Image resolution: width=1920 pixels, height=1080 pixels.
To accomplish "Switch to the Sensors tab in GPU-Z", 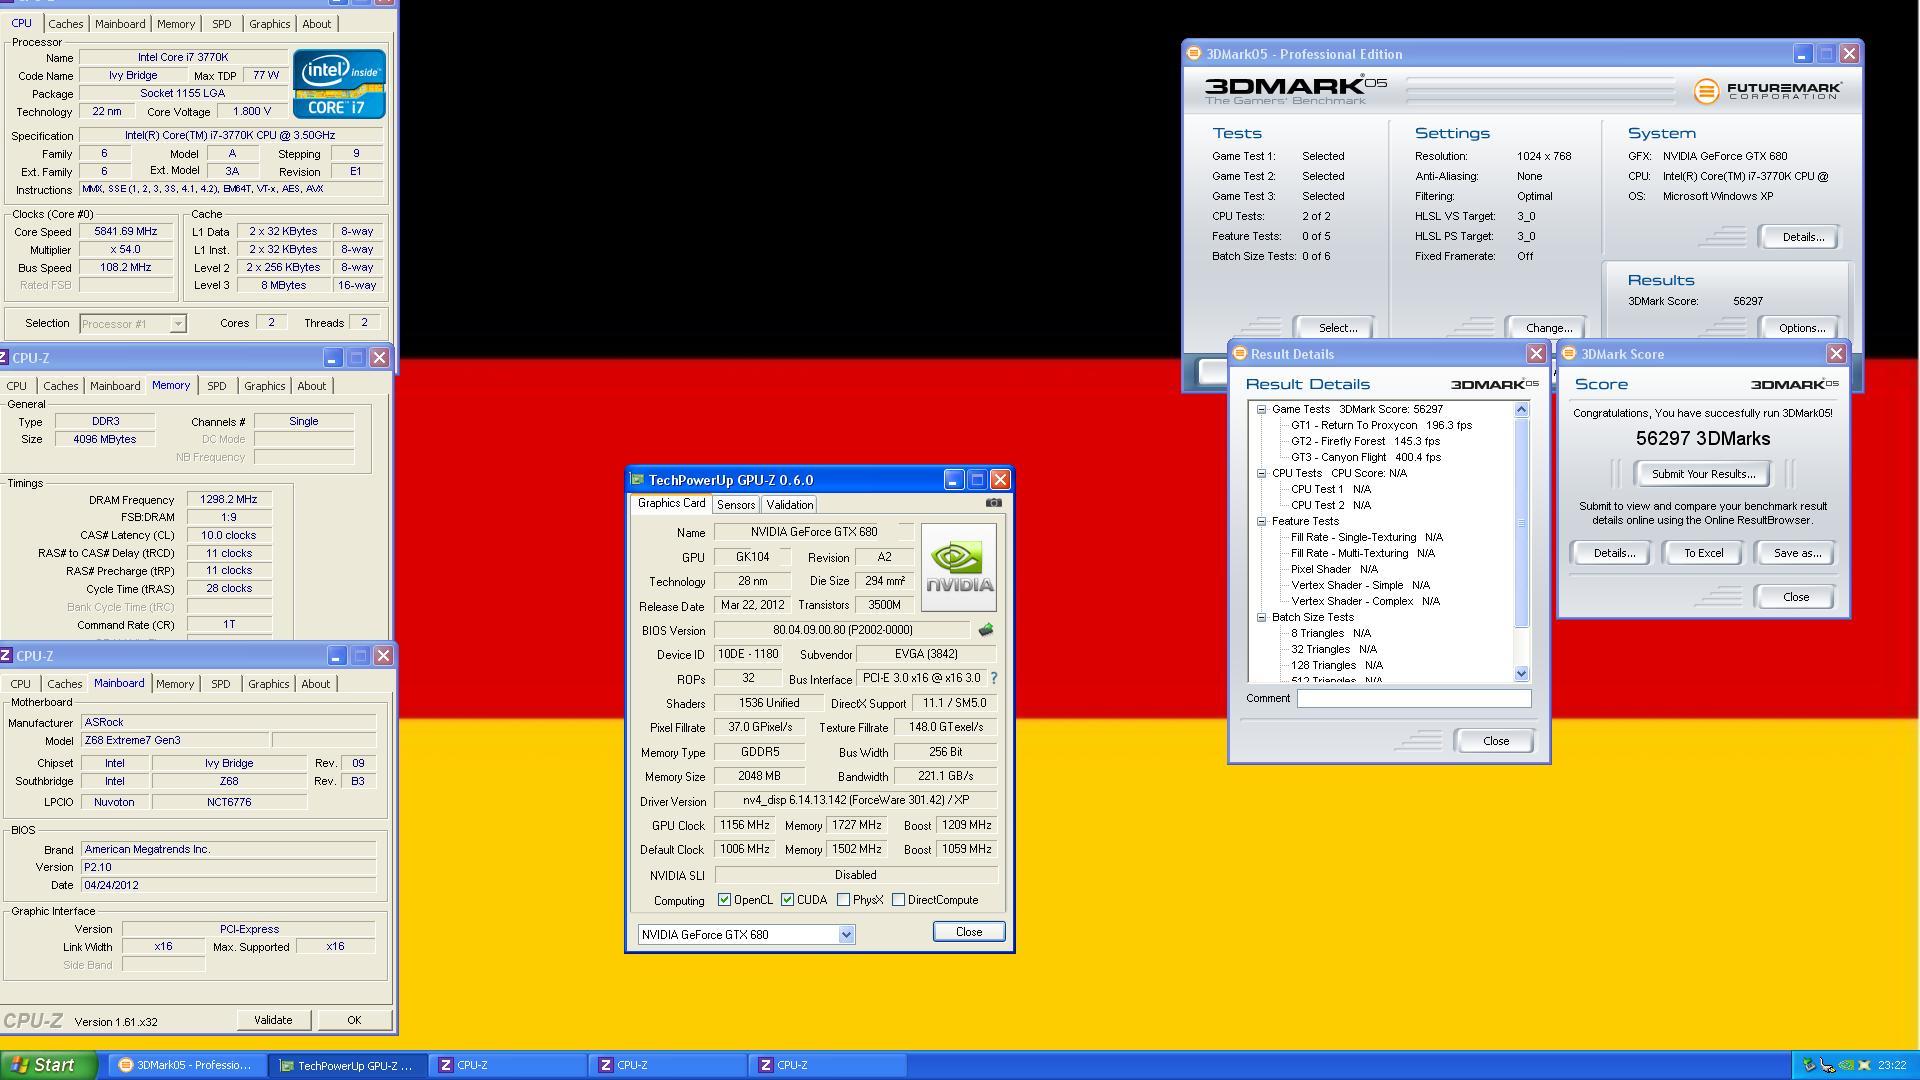I will [x=736, y=505].
